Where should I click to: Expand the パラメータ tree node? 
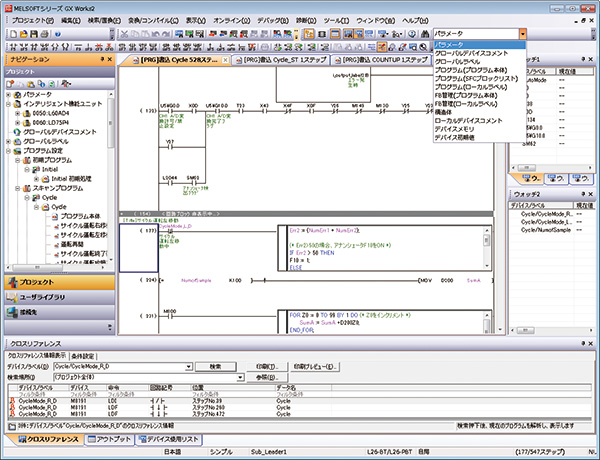pyautogui.click(x=8, y=95)
